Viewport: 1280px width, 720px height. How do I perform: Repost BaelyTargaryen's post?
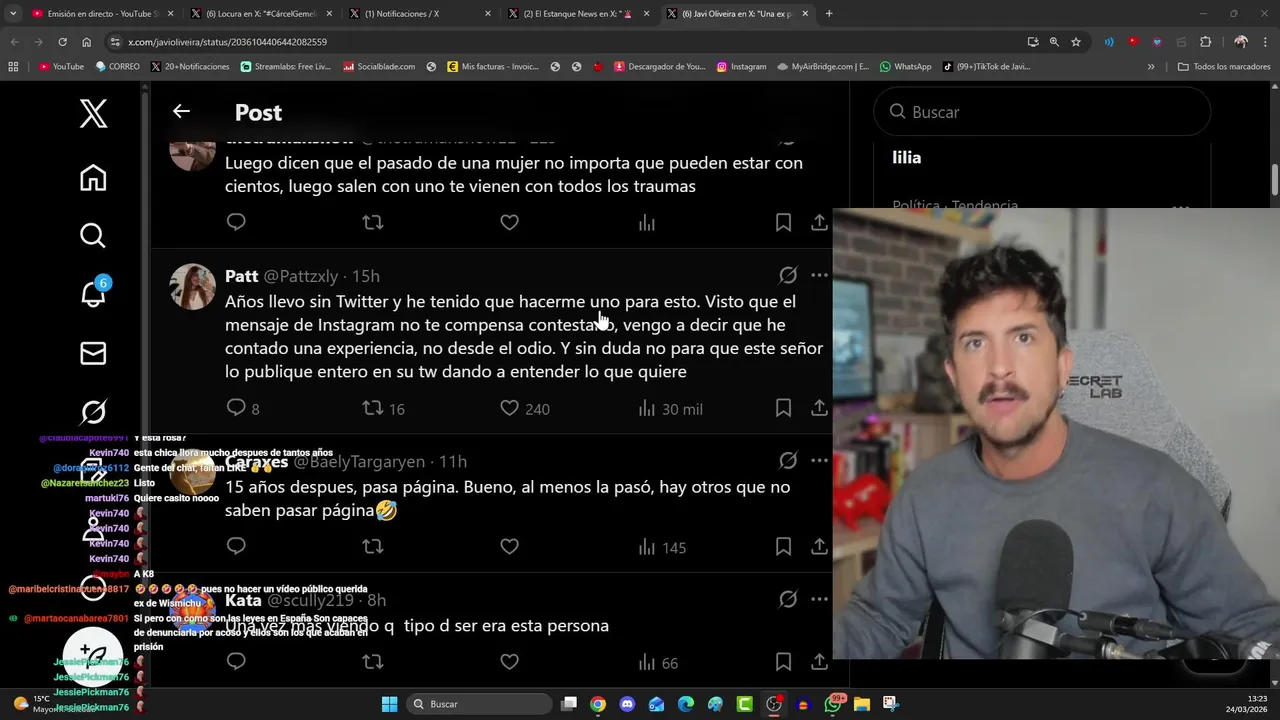tap(372, 546)
